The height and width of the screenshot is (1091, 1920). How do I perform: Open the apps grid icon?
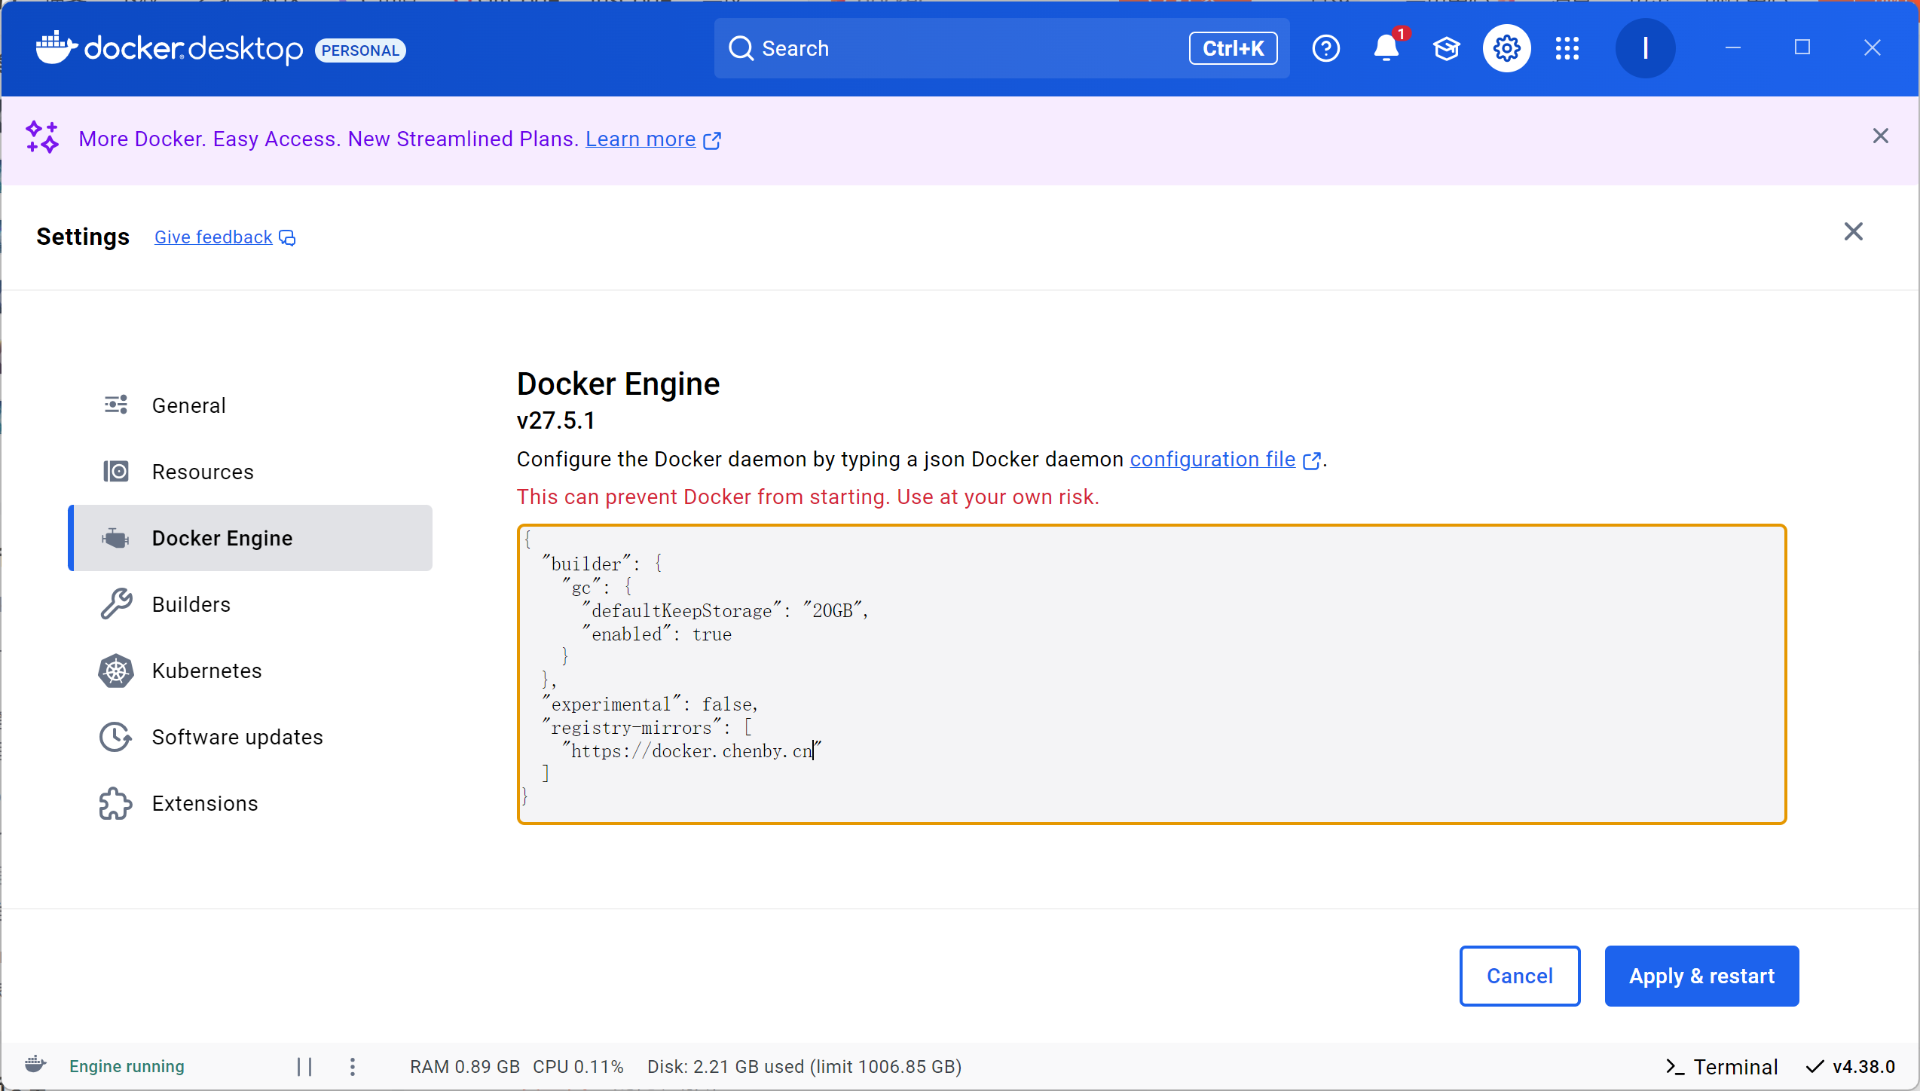click(x=1567, y=48)
